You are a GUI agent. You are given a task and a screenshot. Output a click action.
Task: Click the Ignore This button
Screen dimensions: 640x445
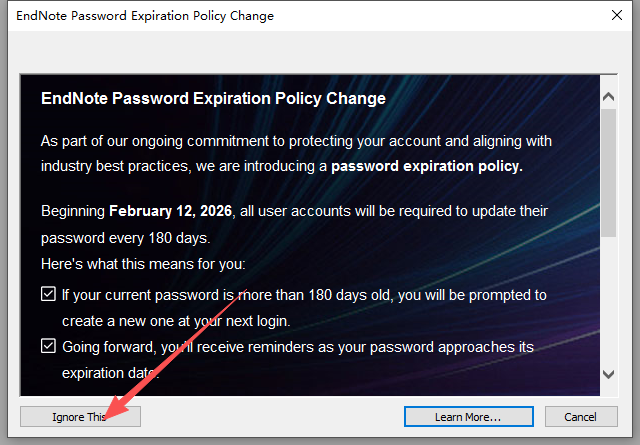80,416
